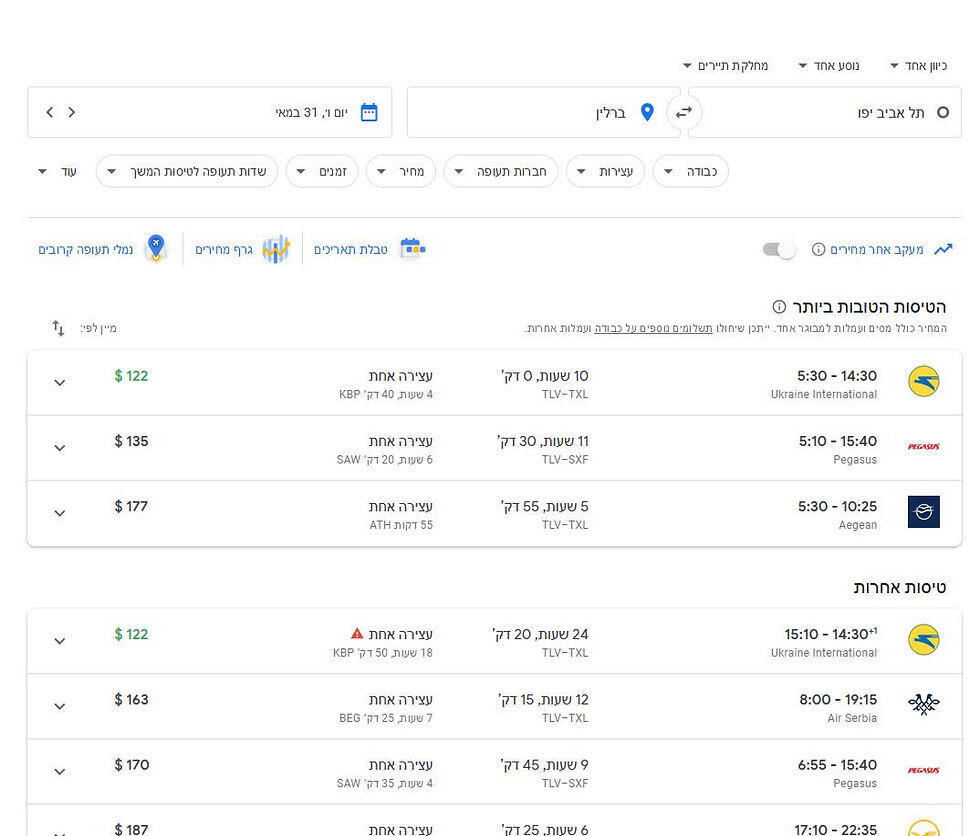Image resolution: width=980 pixels, height=836 pixels.
Task: Open the מחלקת תיירים cabin class dropdown
Action: [732, 64]
